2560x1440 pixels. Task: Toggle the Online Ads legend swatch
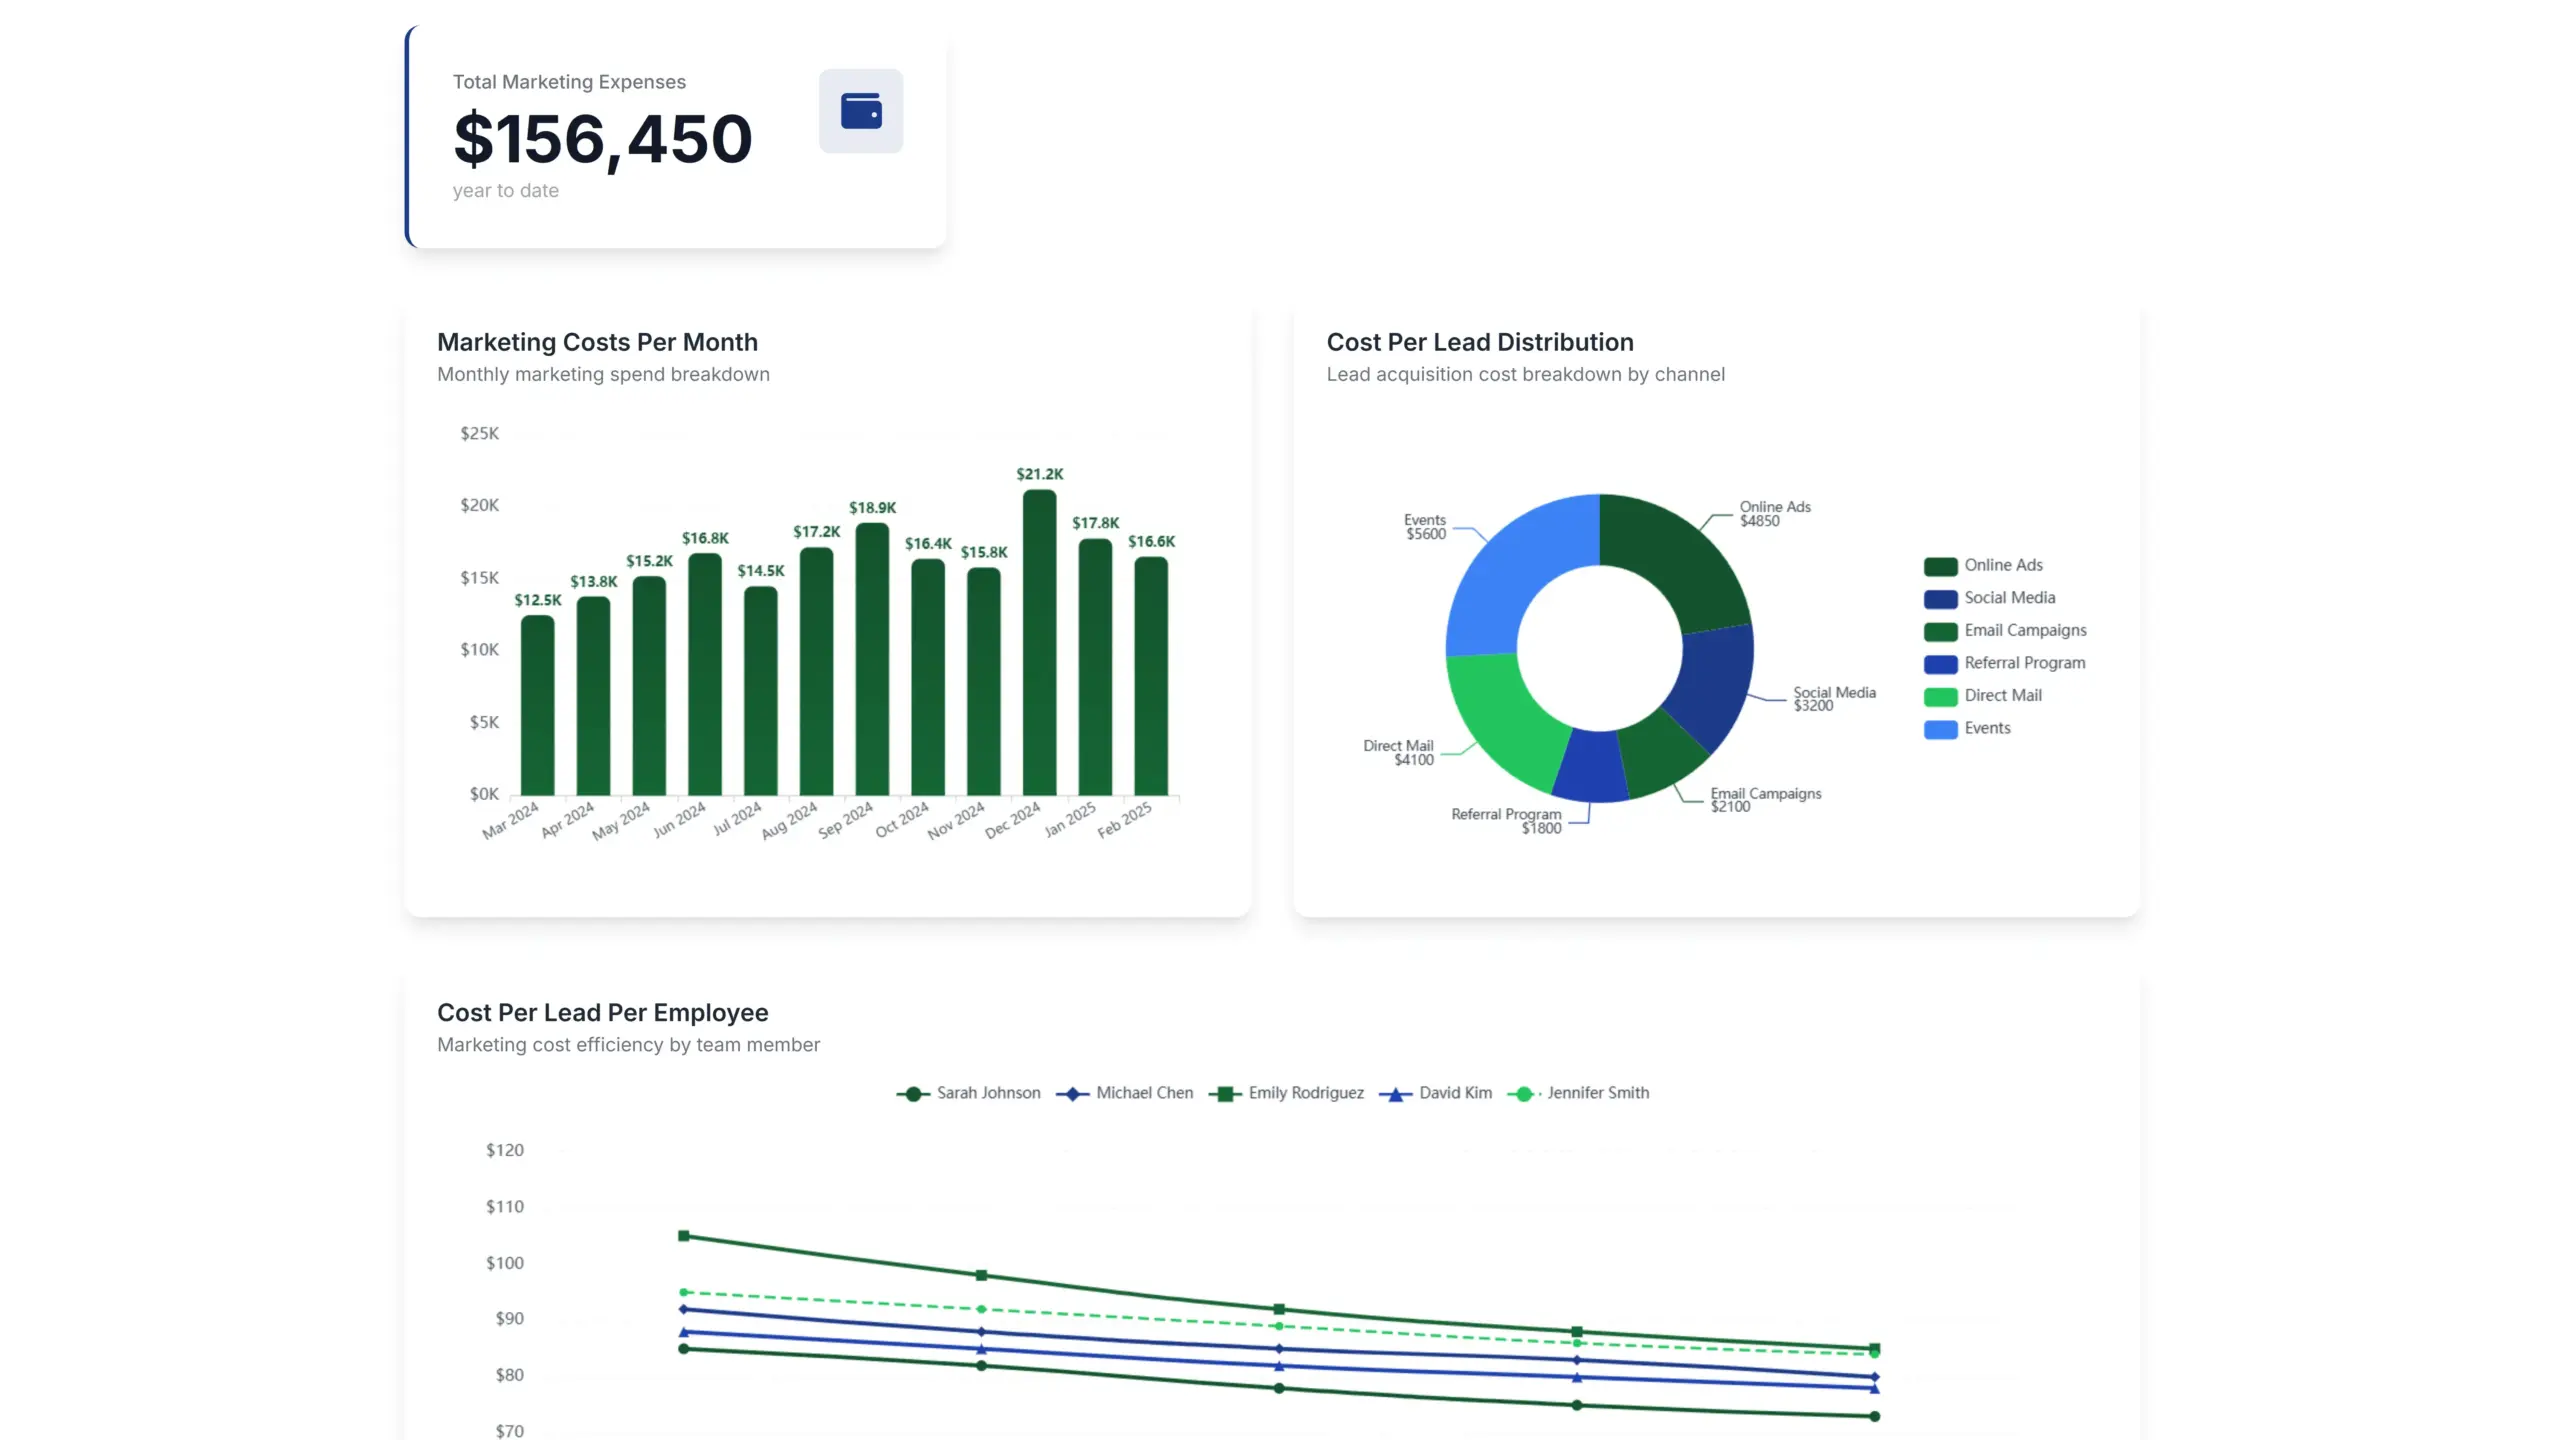pos(1940,566)
